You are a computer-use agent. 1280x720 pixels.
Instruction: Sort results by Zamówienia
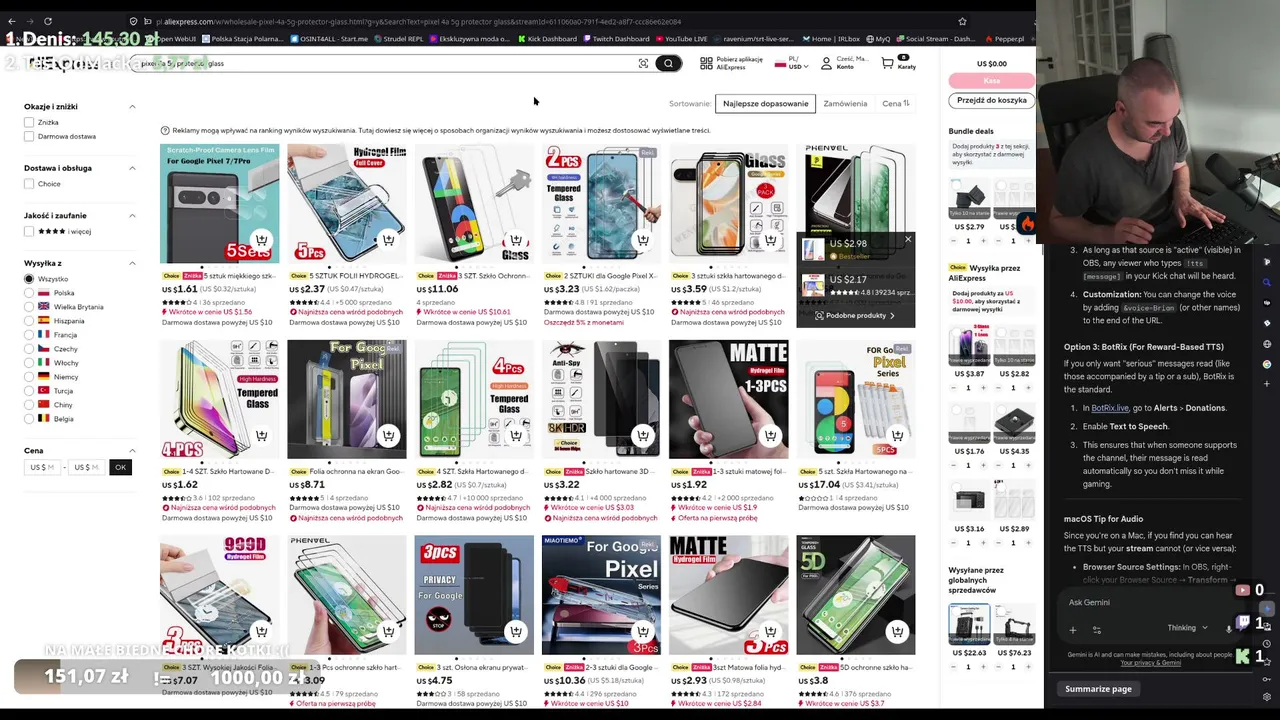click(x=845, y=103)
